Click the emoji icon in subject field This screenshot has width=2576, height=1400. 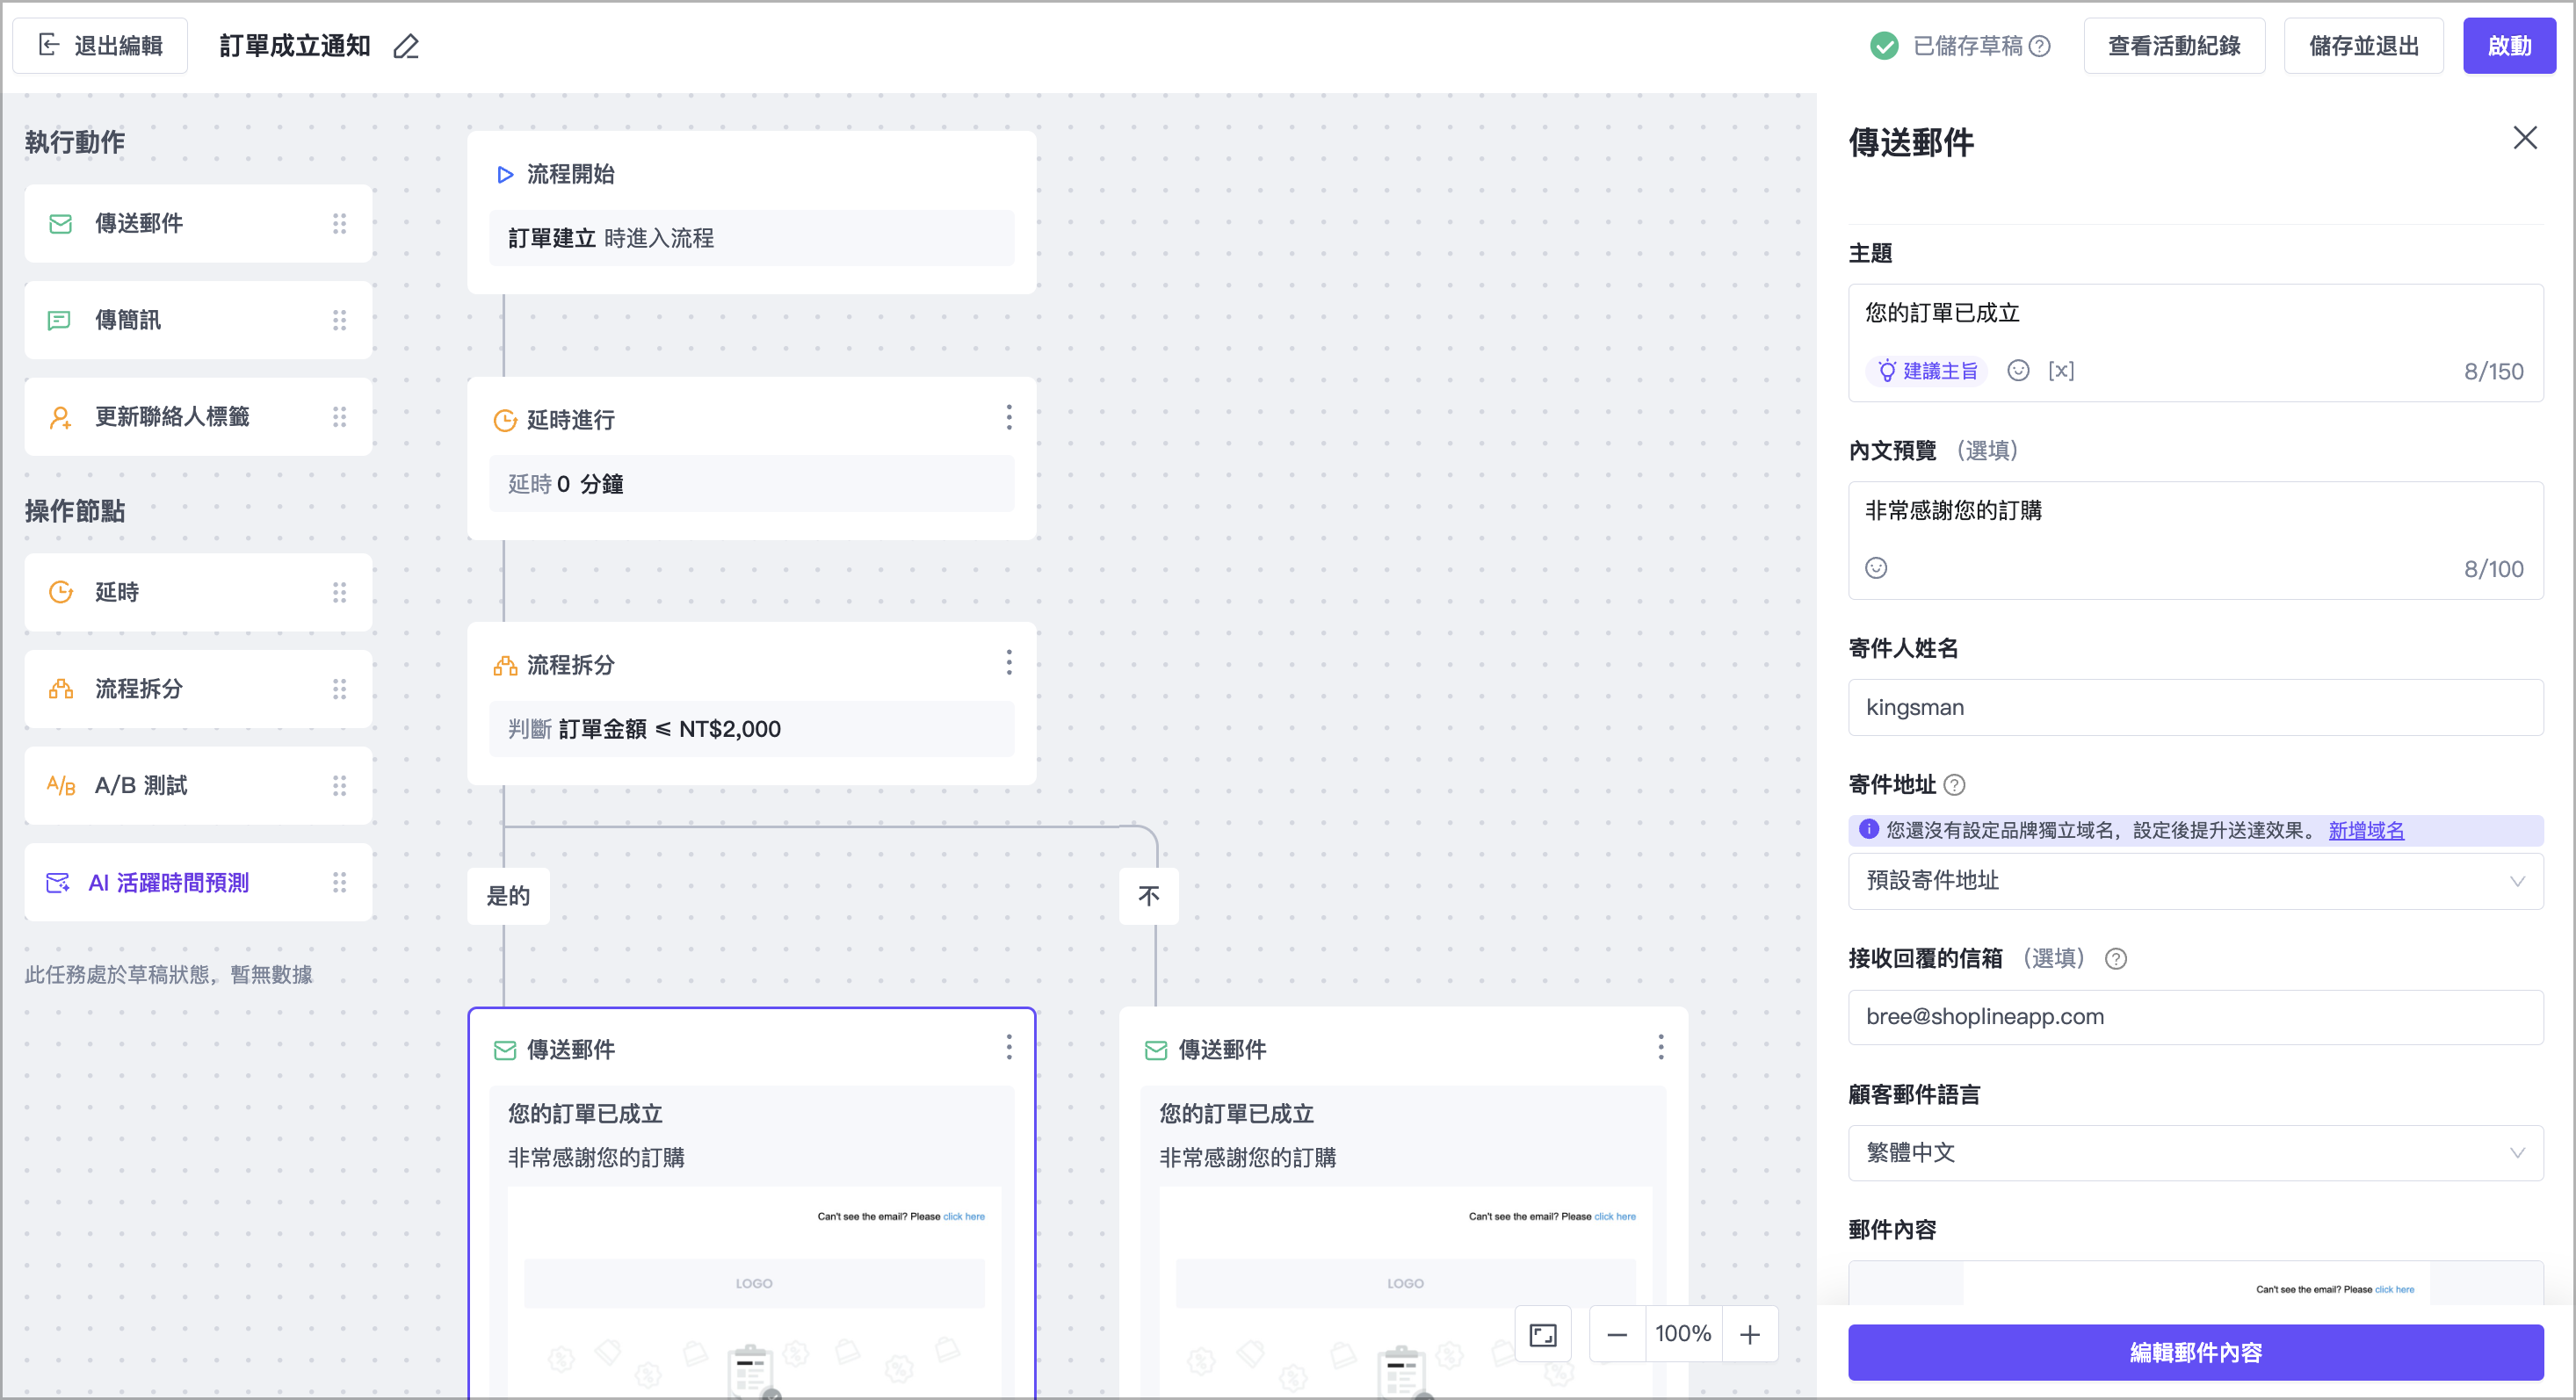tap(2018, 371)
